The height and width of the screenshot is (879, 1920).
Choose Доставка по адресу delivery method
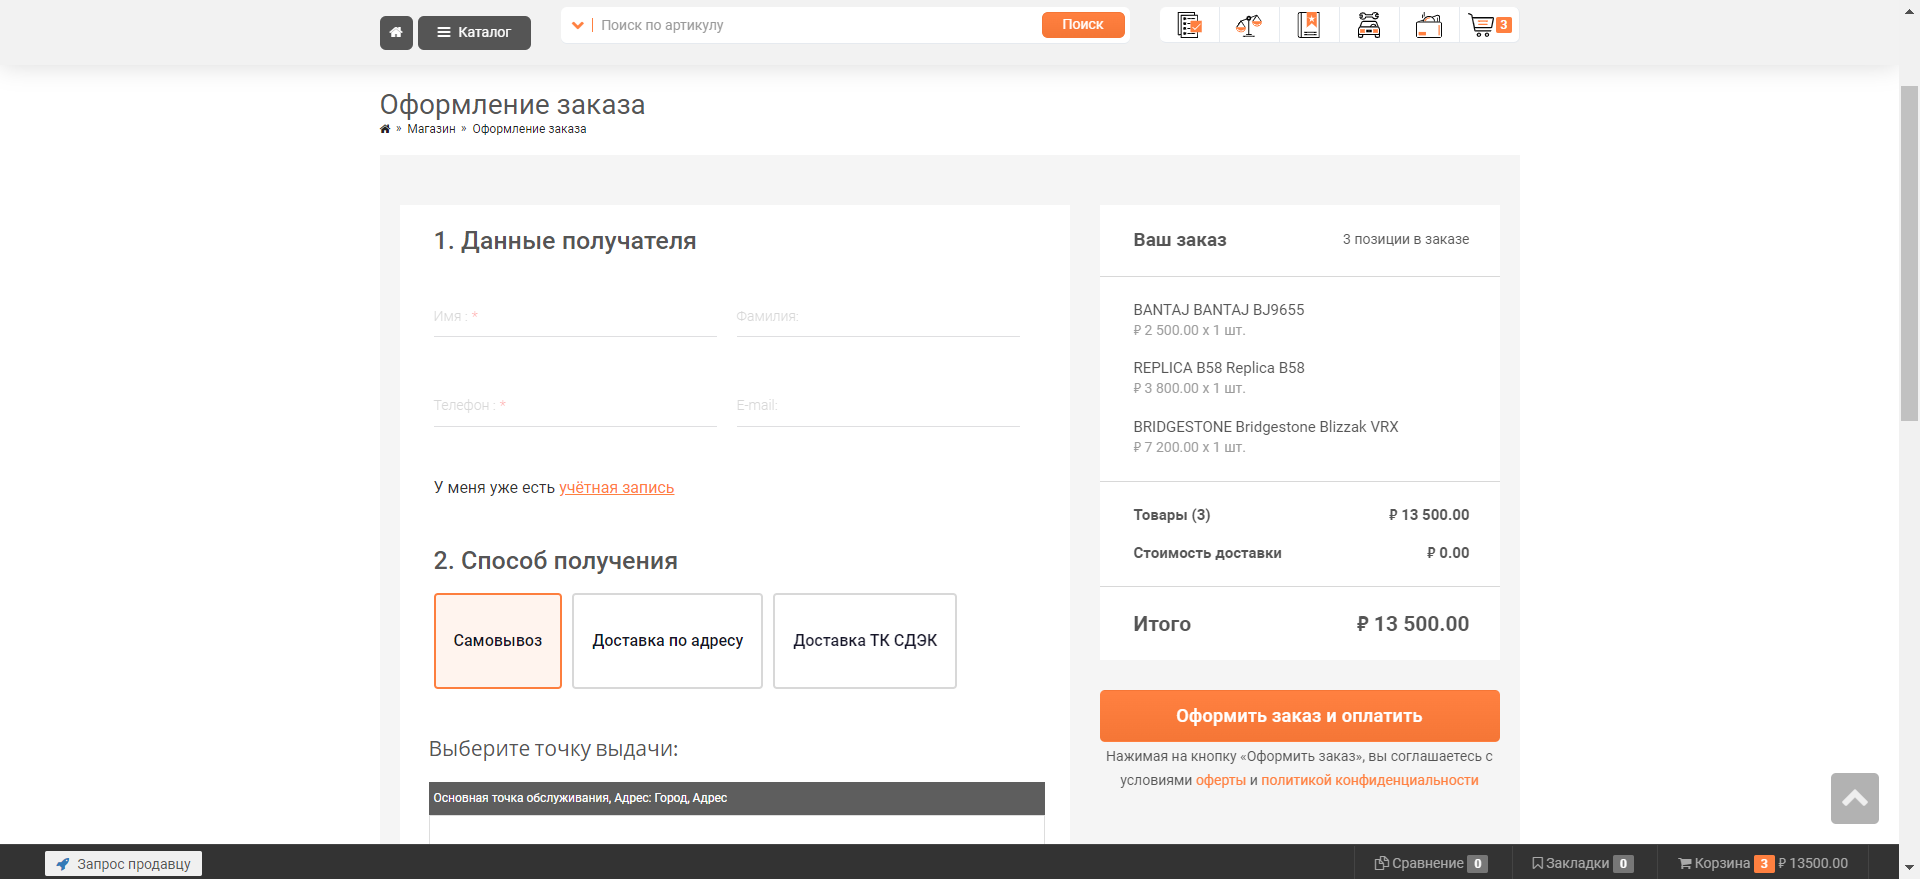pos(667,641)
